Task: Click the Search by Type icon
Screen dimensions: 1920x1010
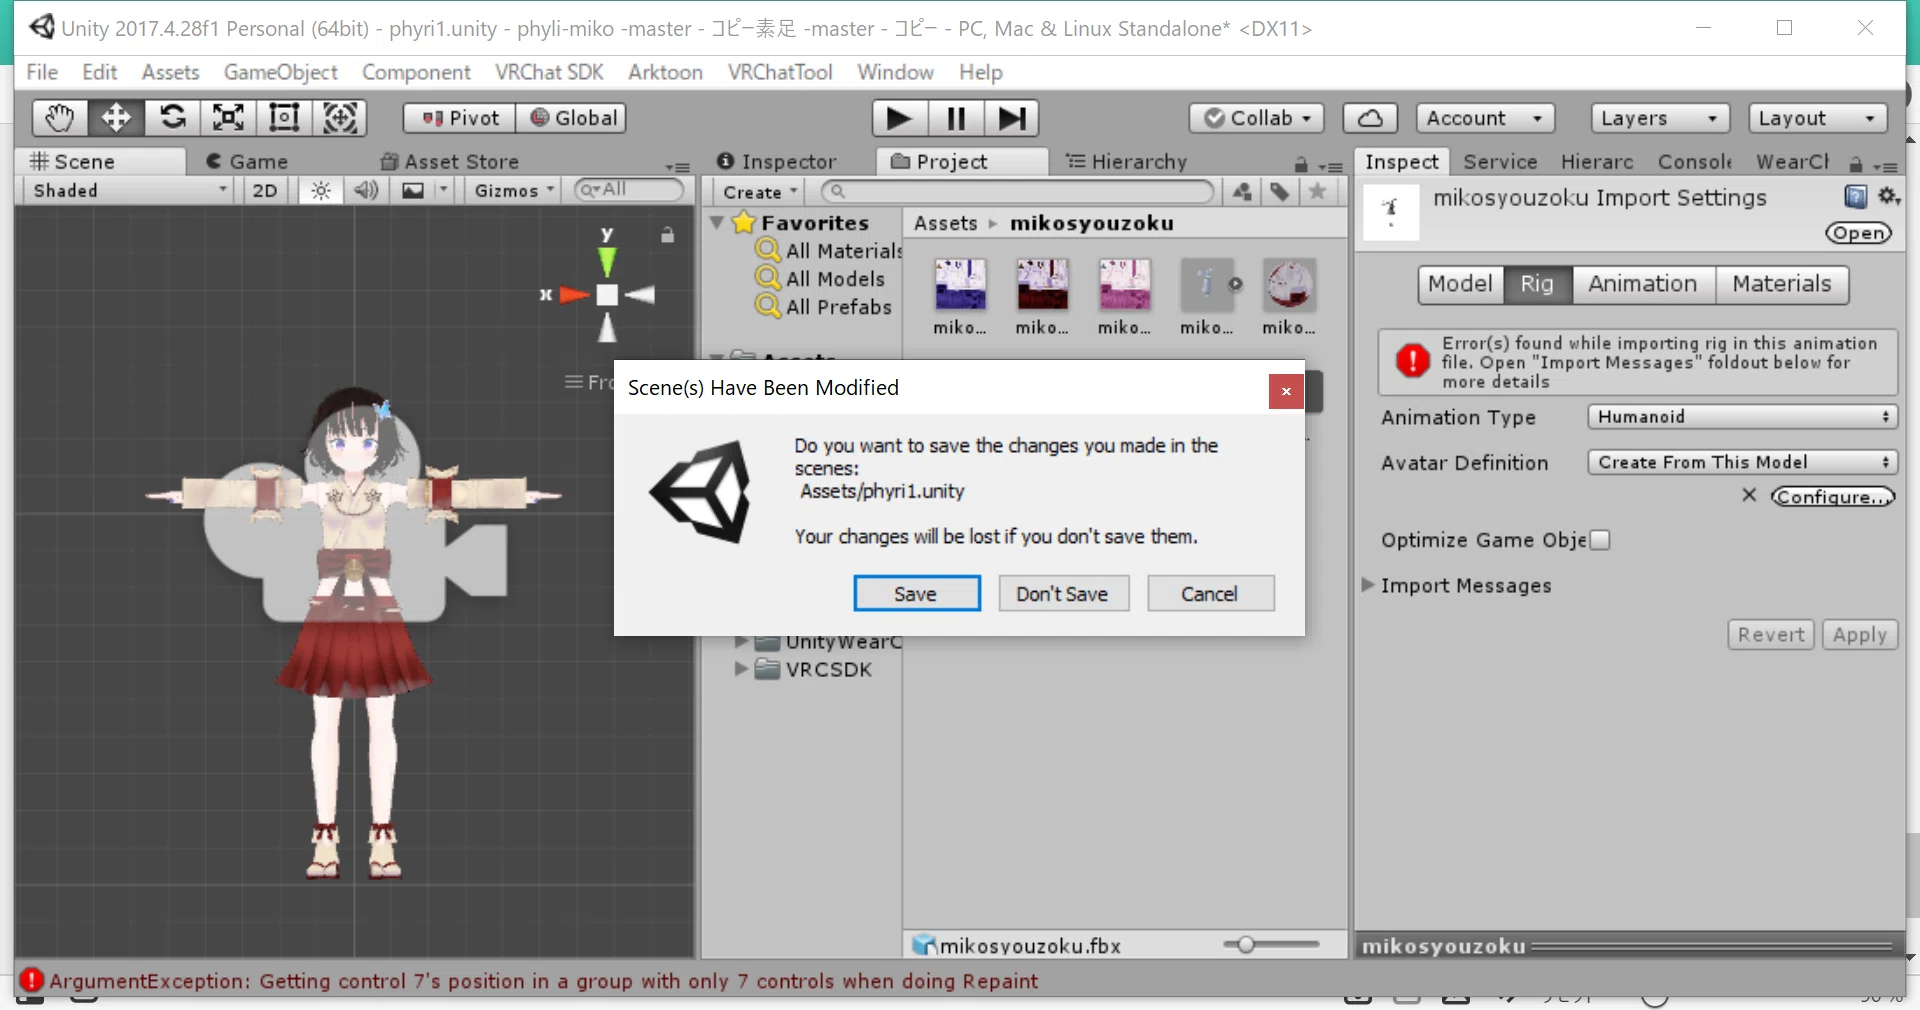Action: [x=1242, y=191]
